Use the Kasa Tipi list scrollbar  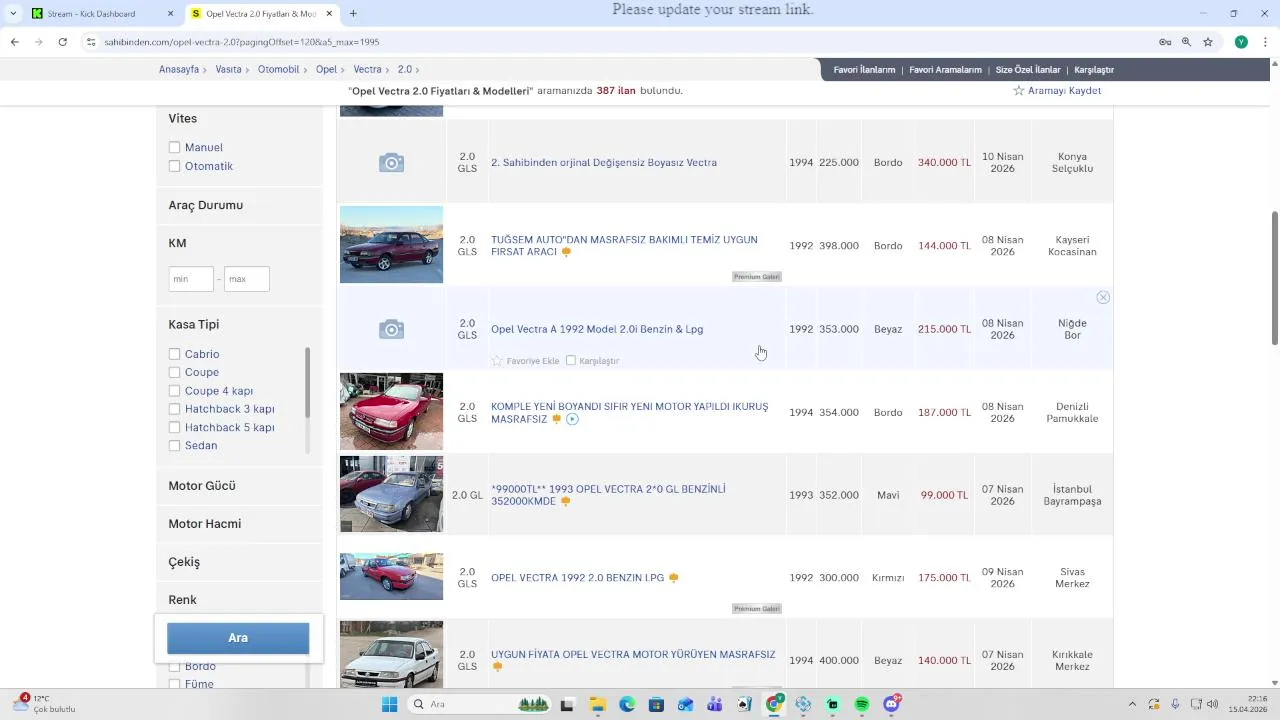[x=307, y=383]
